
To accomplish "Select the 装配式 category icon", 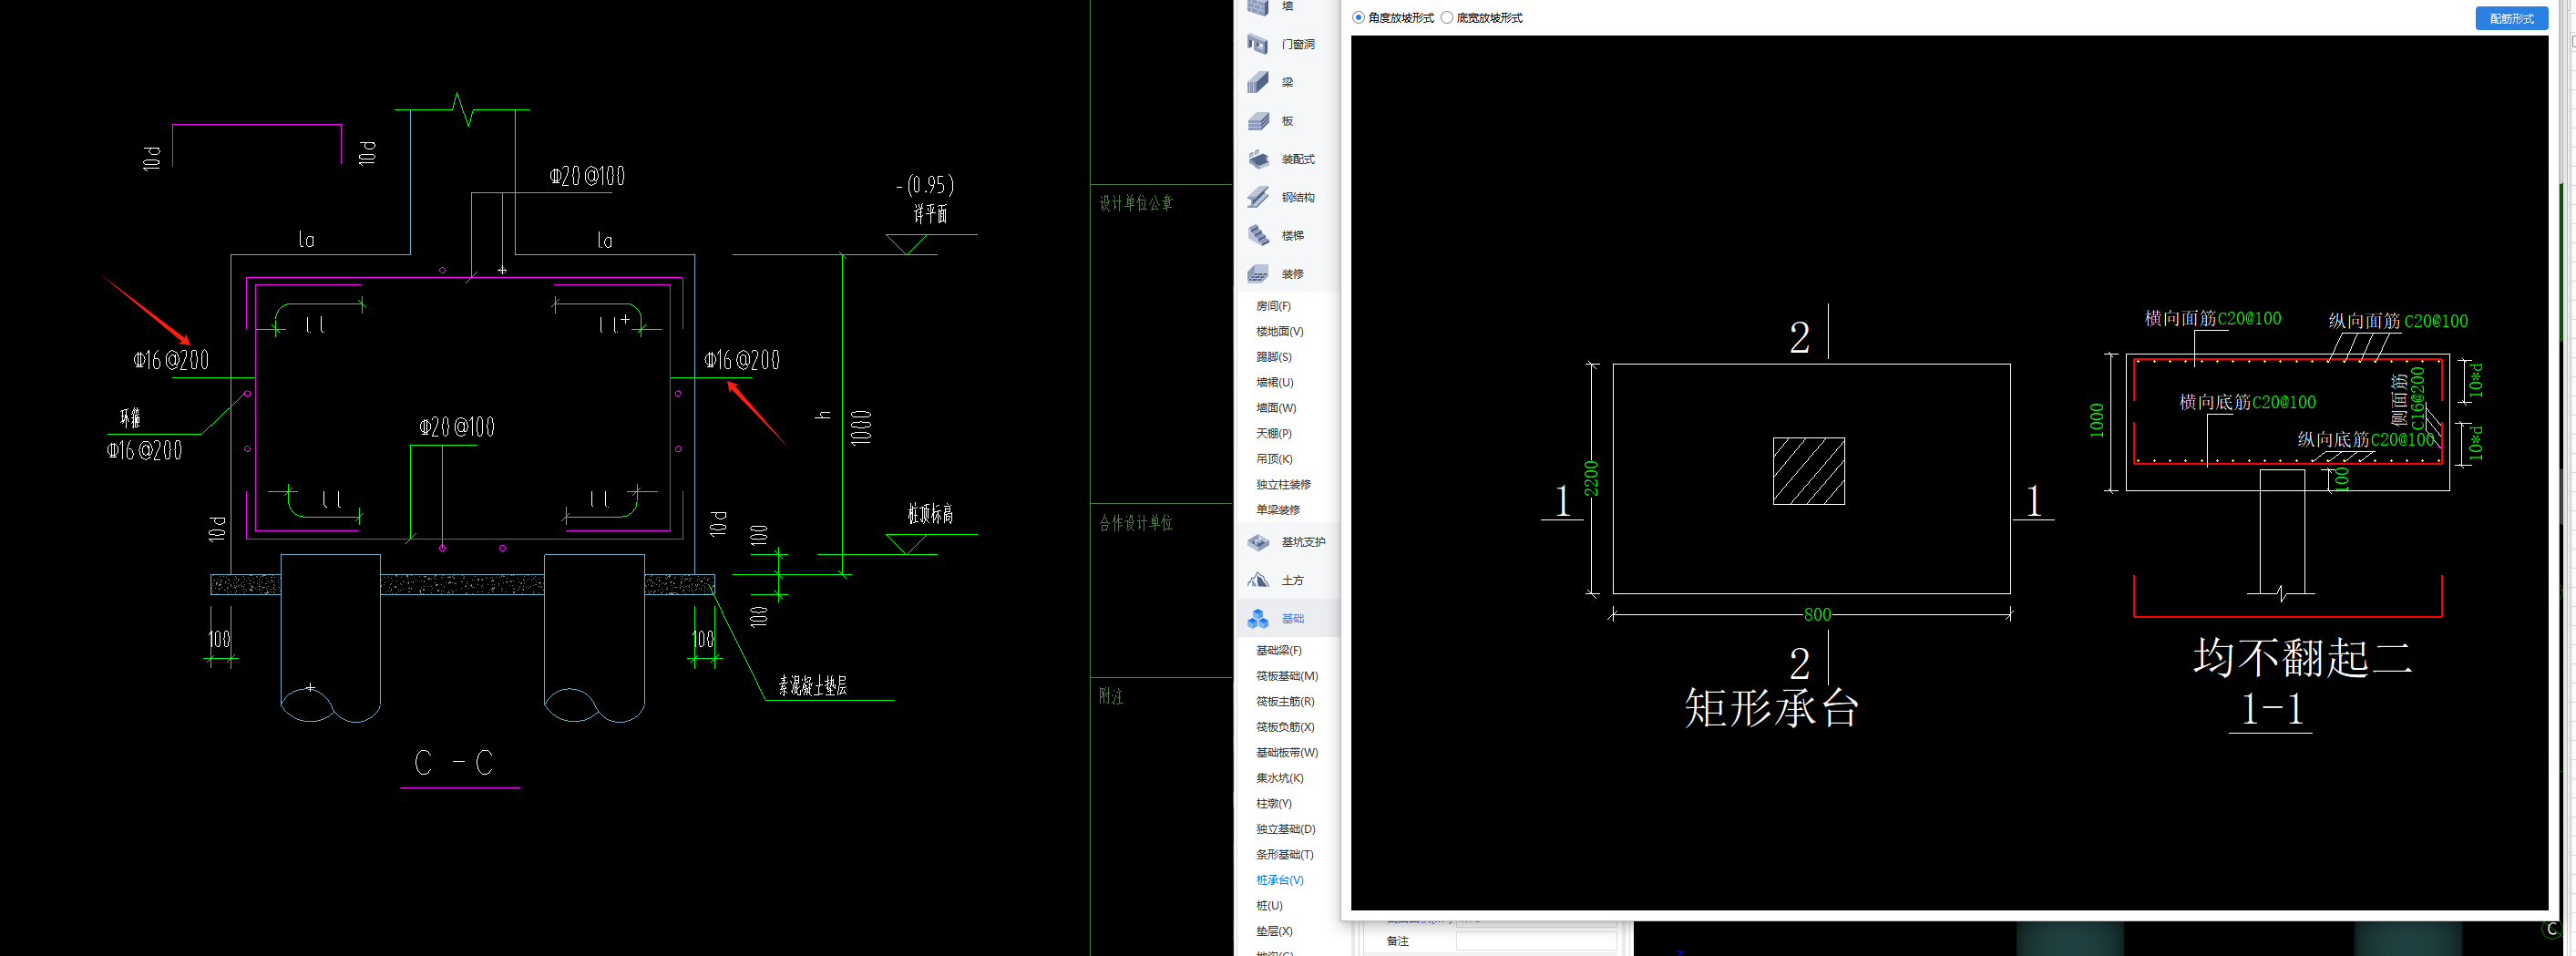I will (1258, 159).
